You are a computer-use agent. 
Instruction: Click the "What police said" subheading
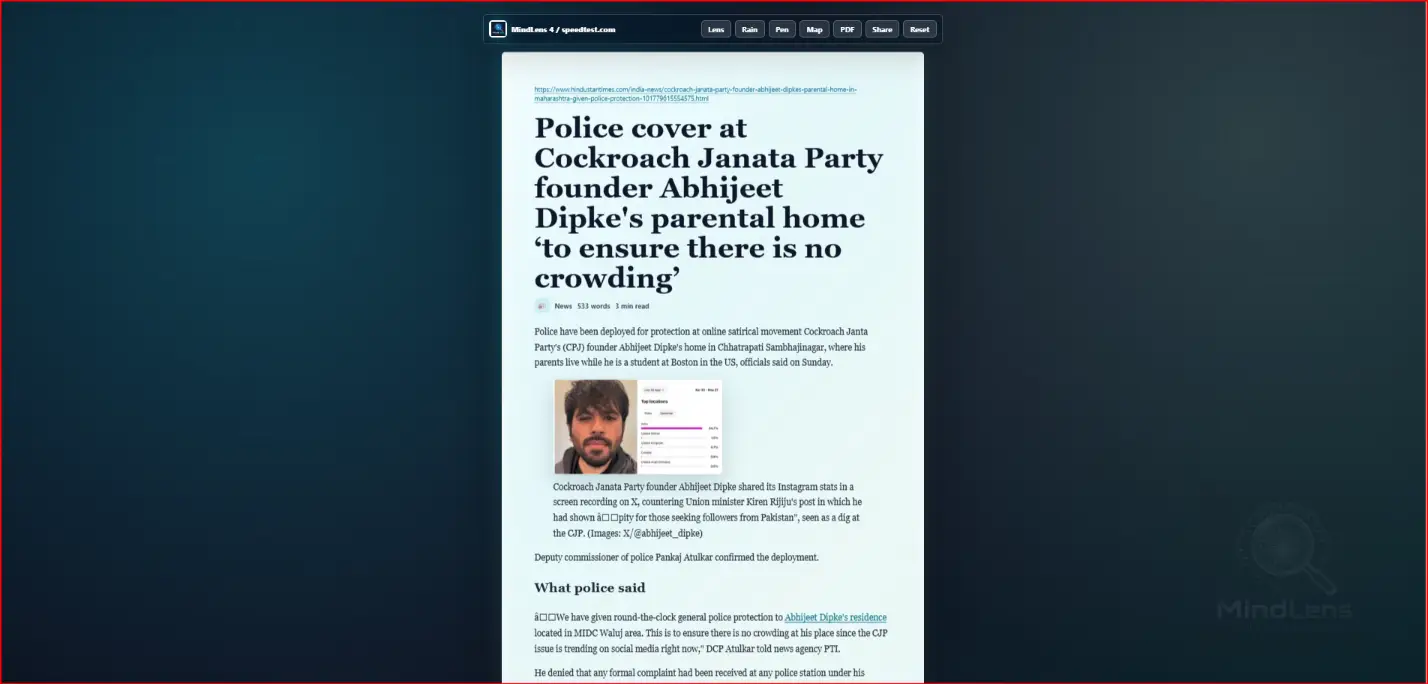[x=590, y=588]
